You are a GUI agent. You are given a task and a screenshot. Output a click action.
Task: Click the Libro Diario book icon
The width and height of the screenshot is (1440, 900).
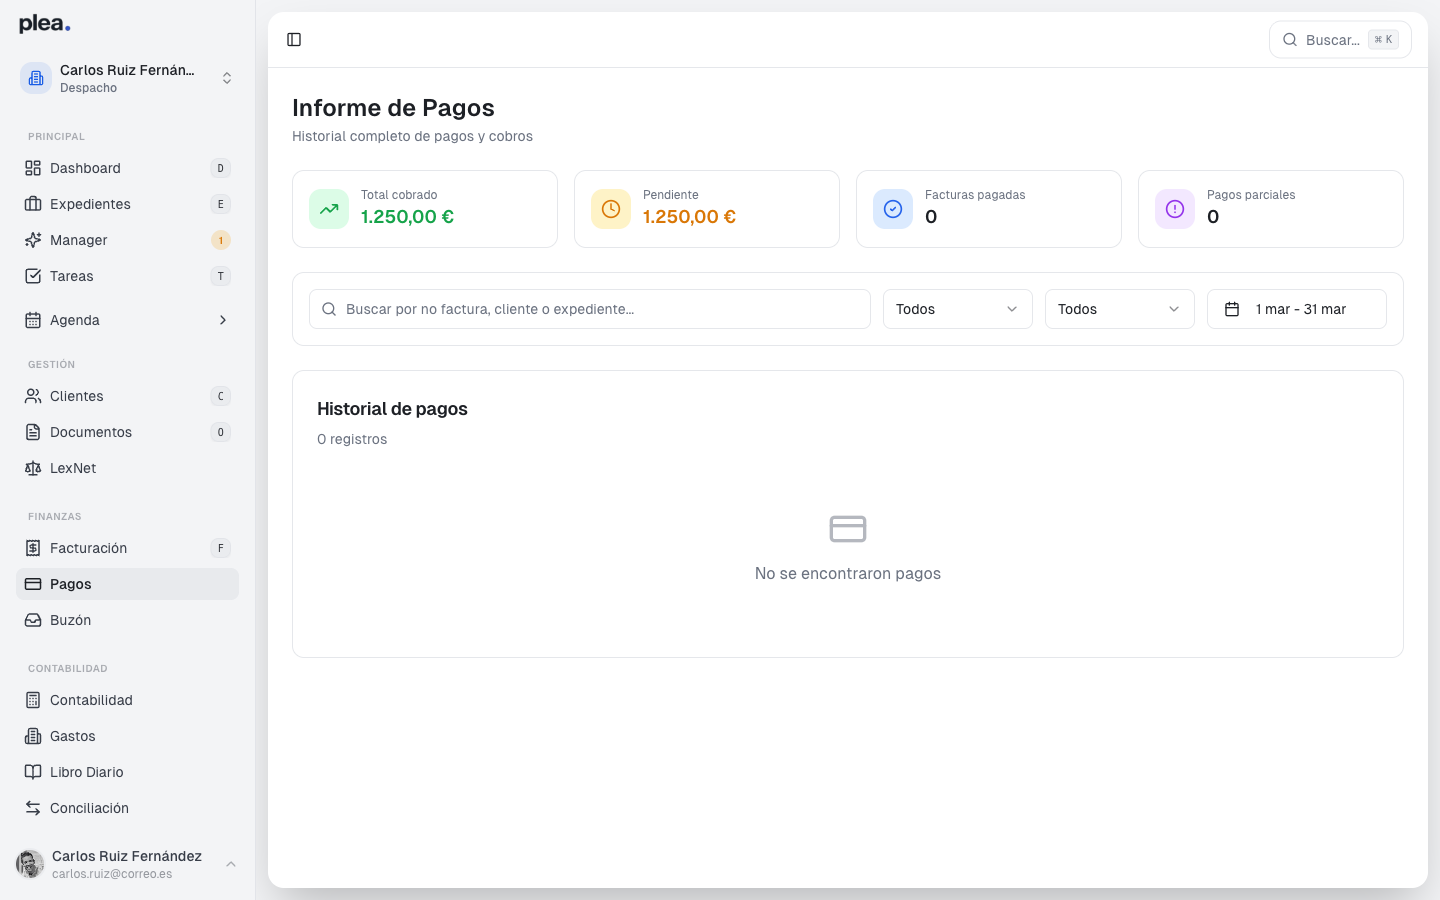pos(33,772)
